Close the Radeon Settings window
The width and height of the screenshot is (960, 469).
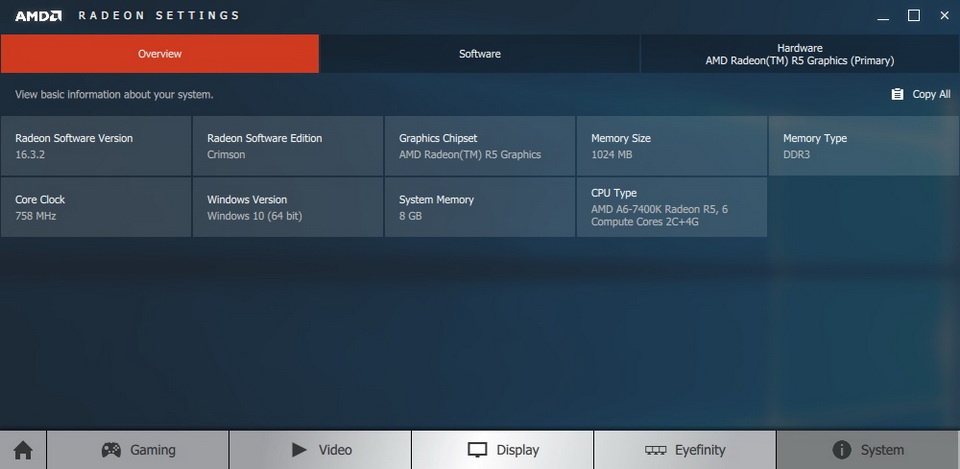tap(945, 16)
